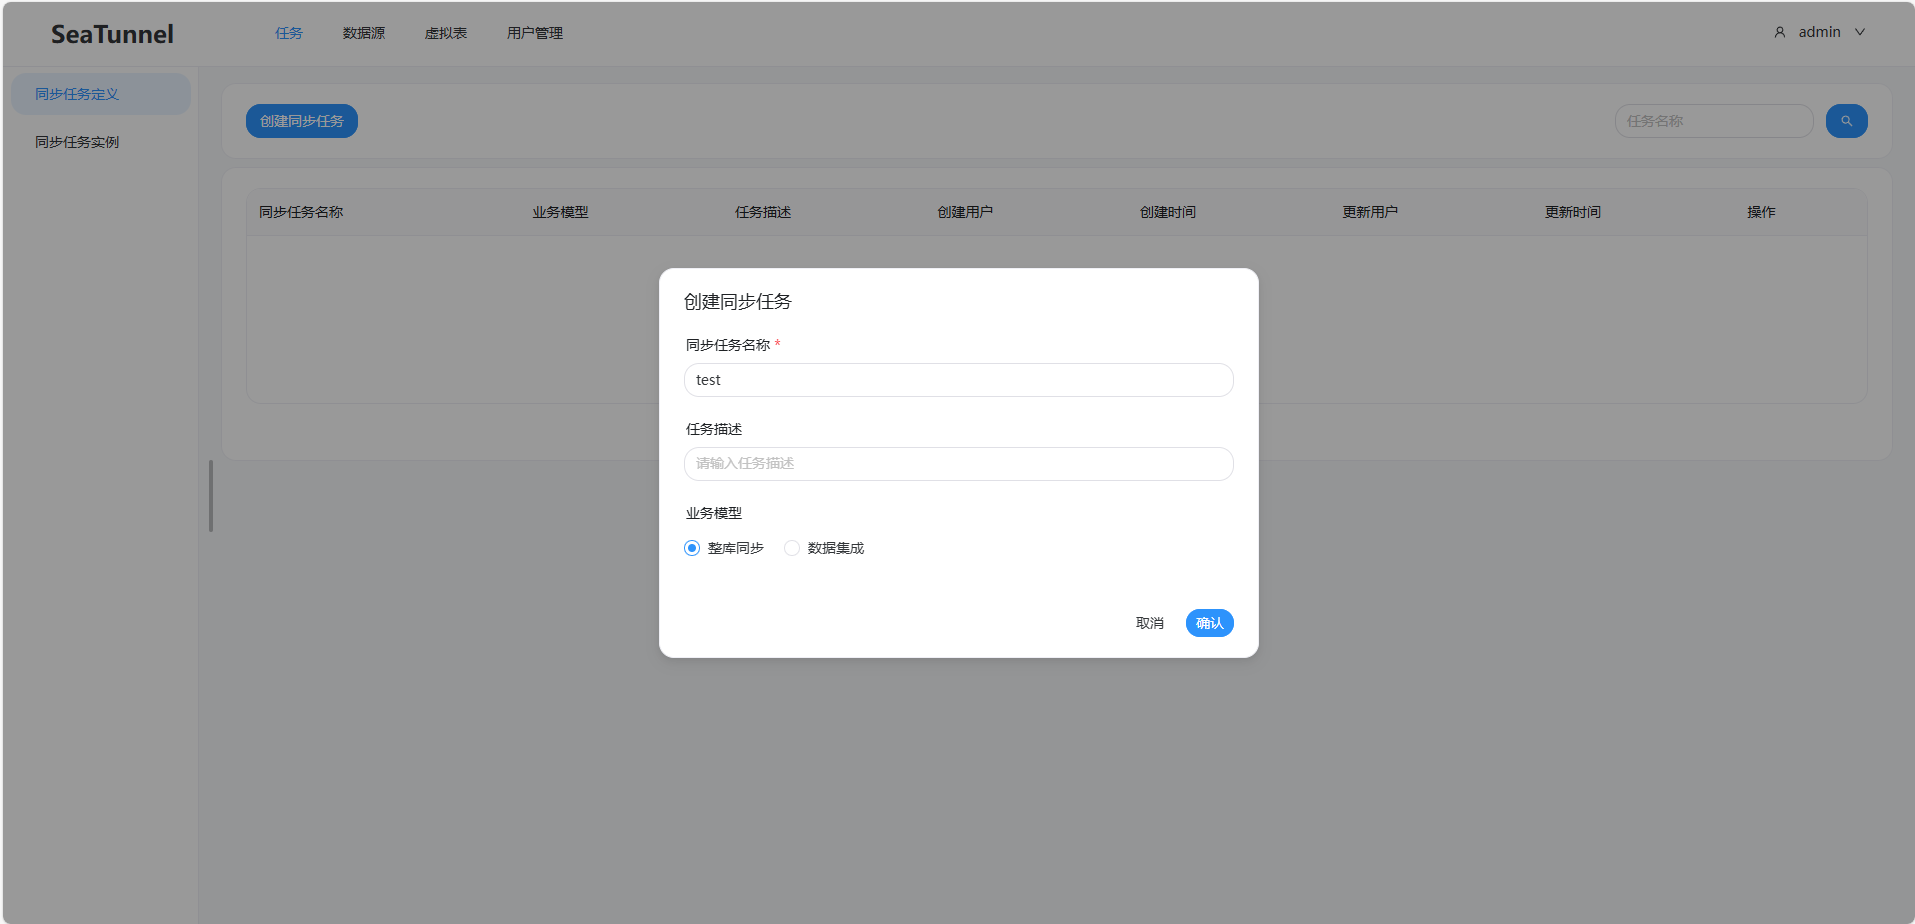Click the 业务模型 column header

tap(560, 212)
